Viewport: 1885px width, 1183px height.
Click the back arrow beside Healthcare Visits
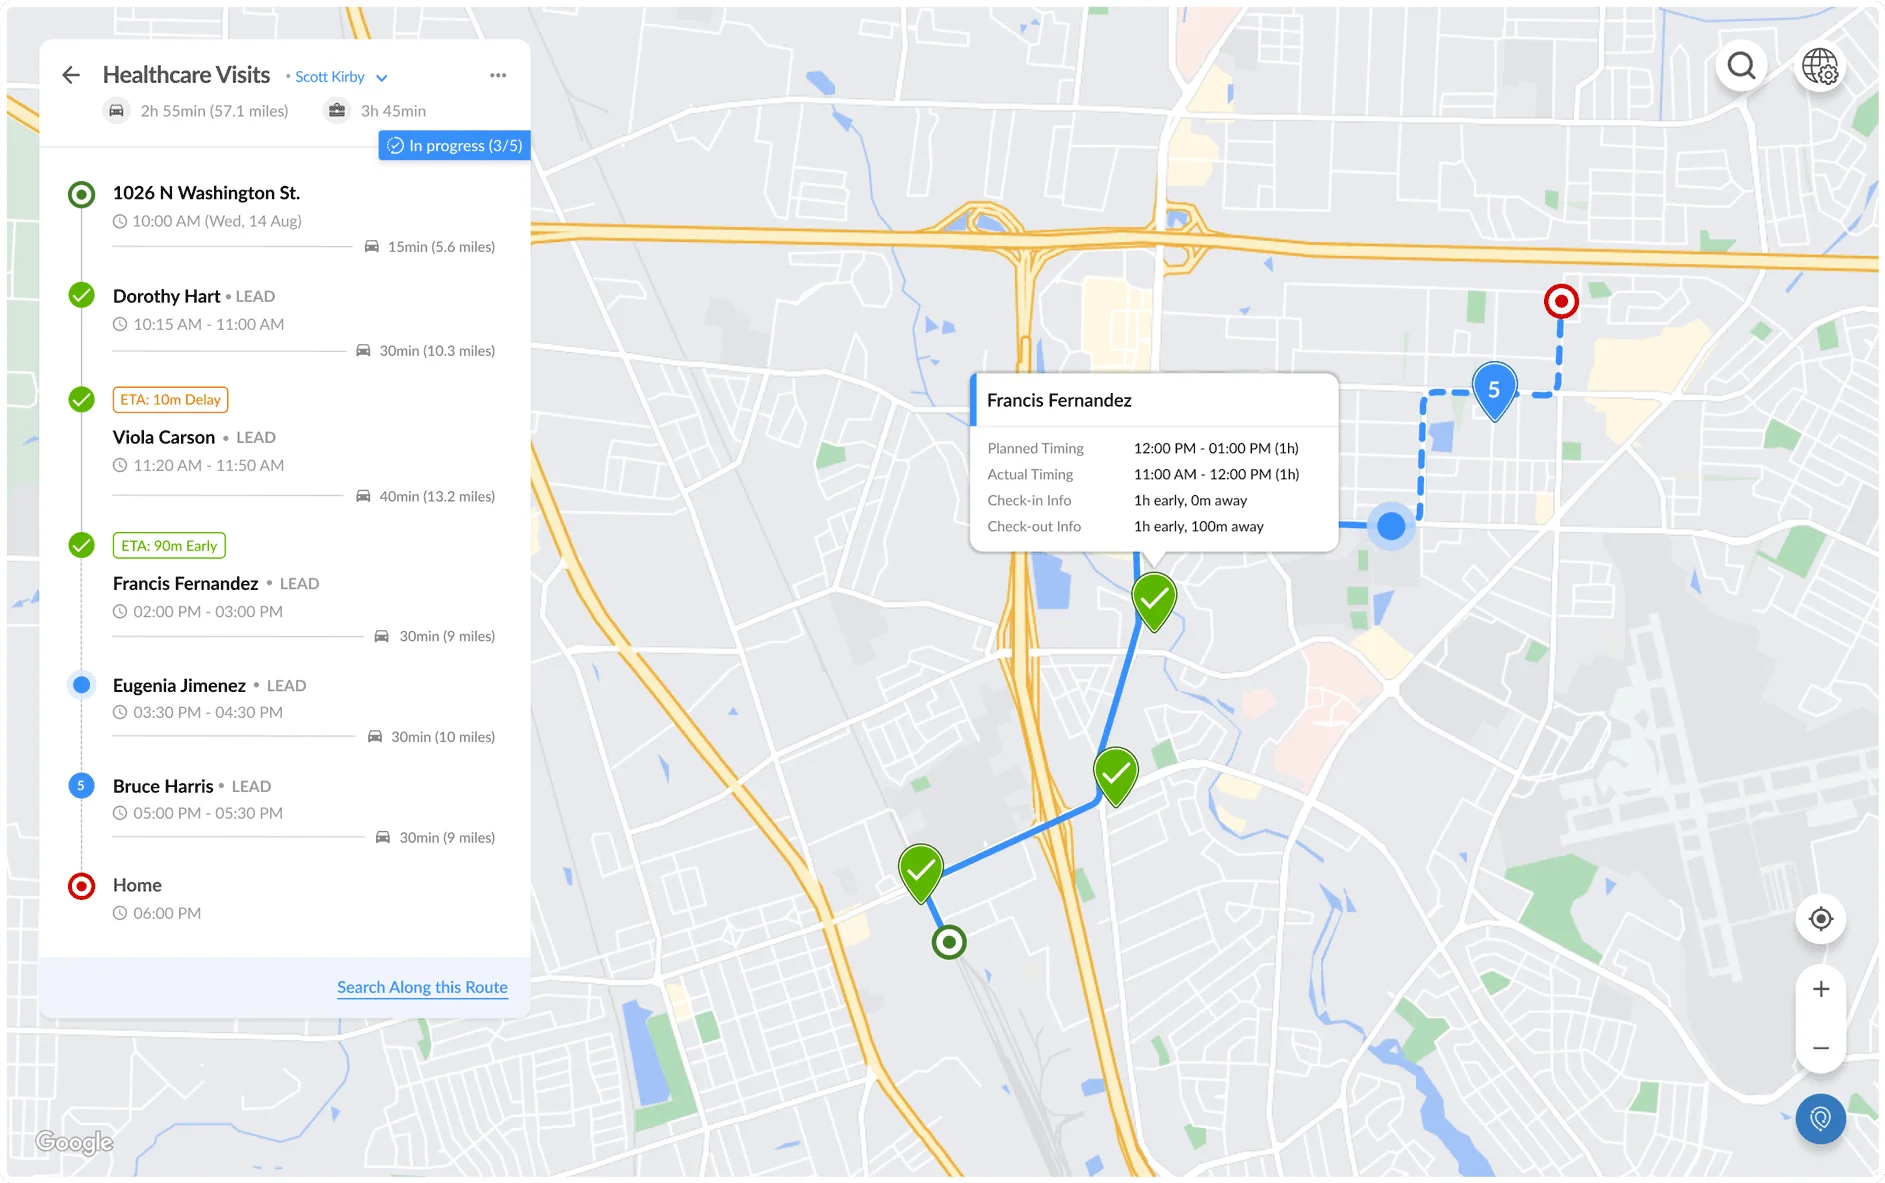point(71,75)
